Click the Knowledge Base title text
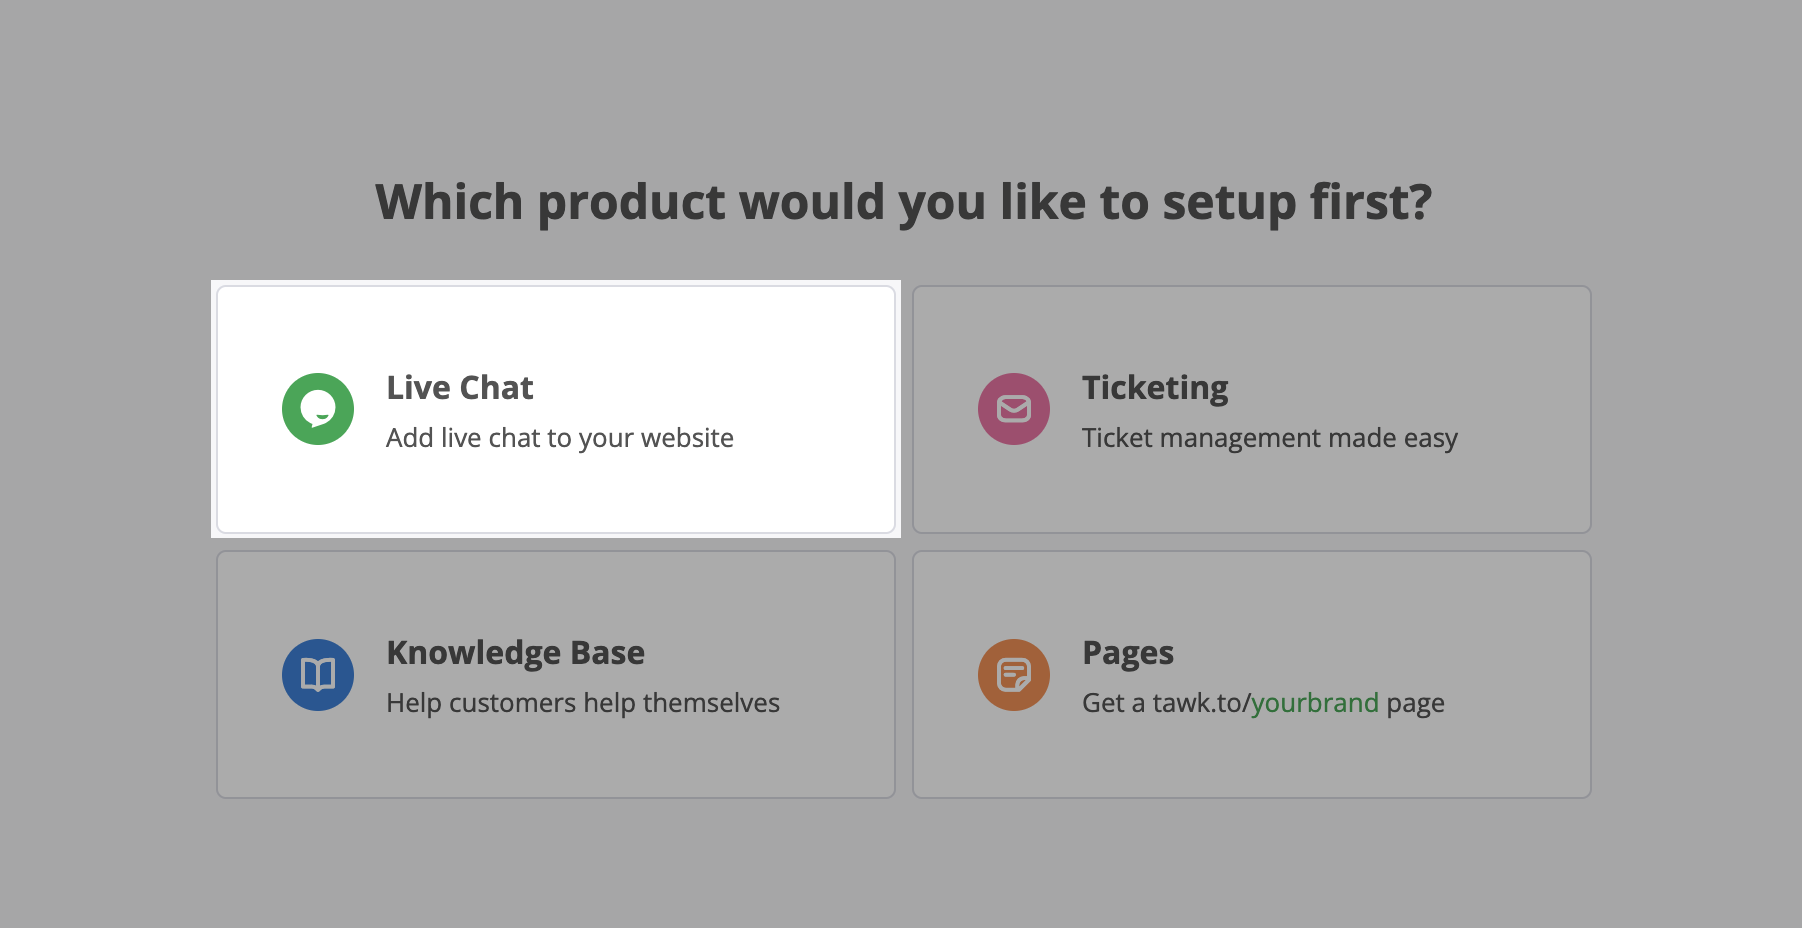The width and height of the screenshot is (1802, 928). pyautogui.click(x=515, y=653)
